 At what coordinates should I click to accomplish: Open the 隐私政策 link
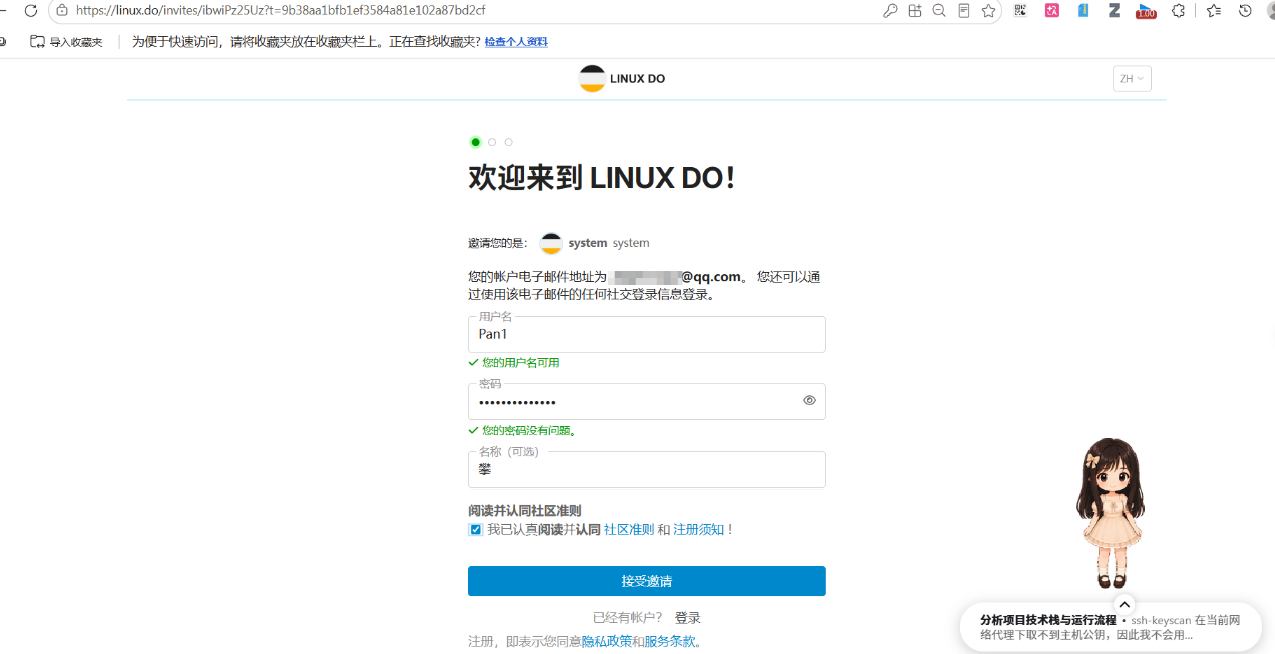pos(607,642)
